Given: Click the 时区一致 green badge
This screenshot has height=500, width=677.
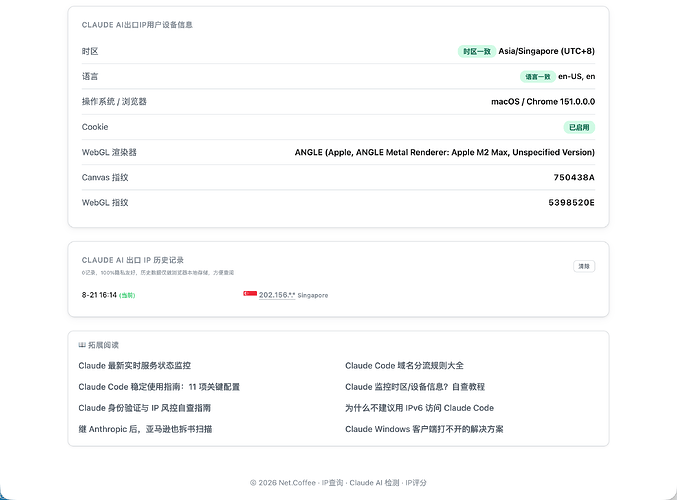Looking at the screenshot, I should click(477, 51).
